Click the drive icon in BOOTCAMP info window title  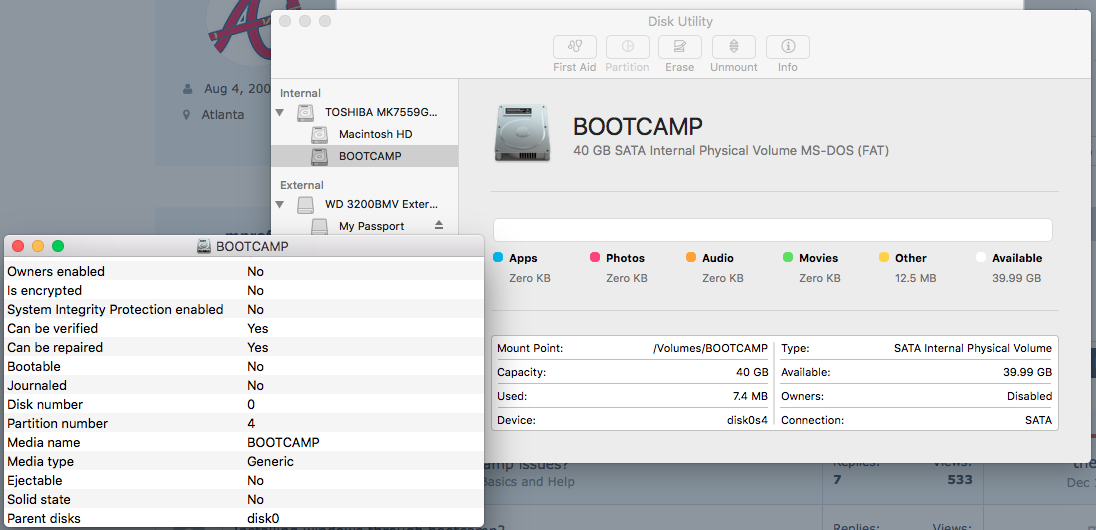(203, 246)
